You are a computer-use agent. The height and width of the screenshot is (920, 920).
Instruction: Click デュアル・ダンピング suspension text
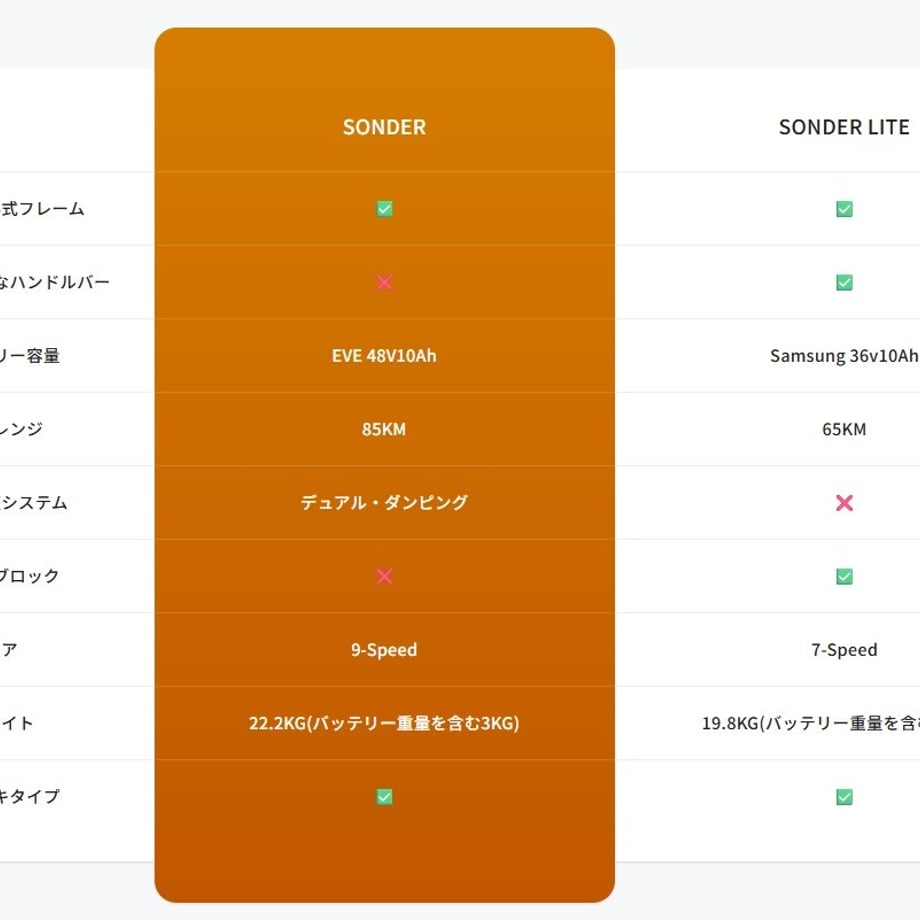click(x=384, y=502)
